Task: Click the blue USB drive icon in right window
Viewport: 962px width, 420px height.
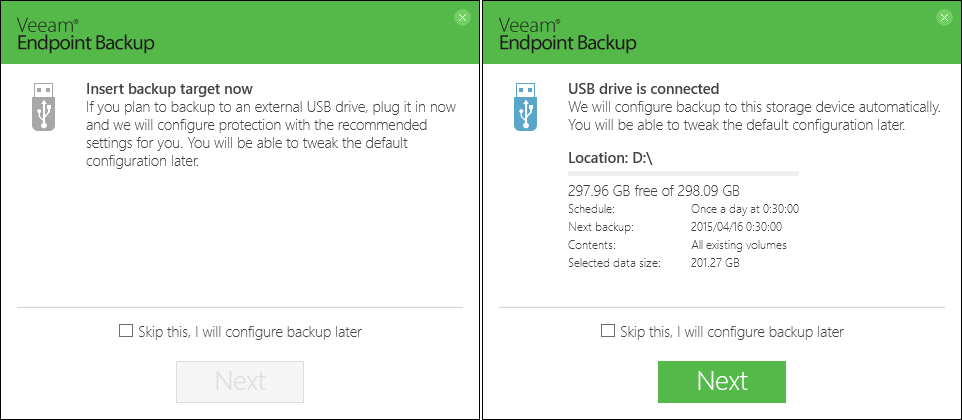Action: point(525,107)
